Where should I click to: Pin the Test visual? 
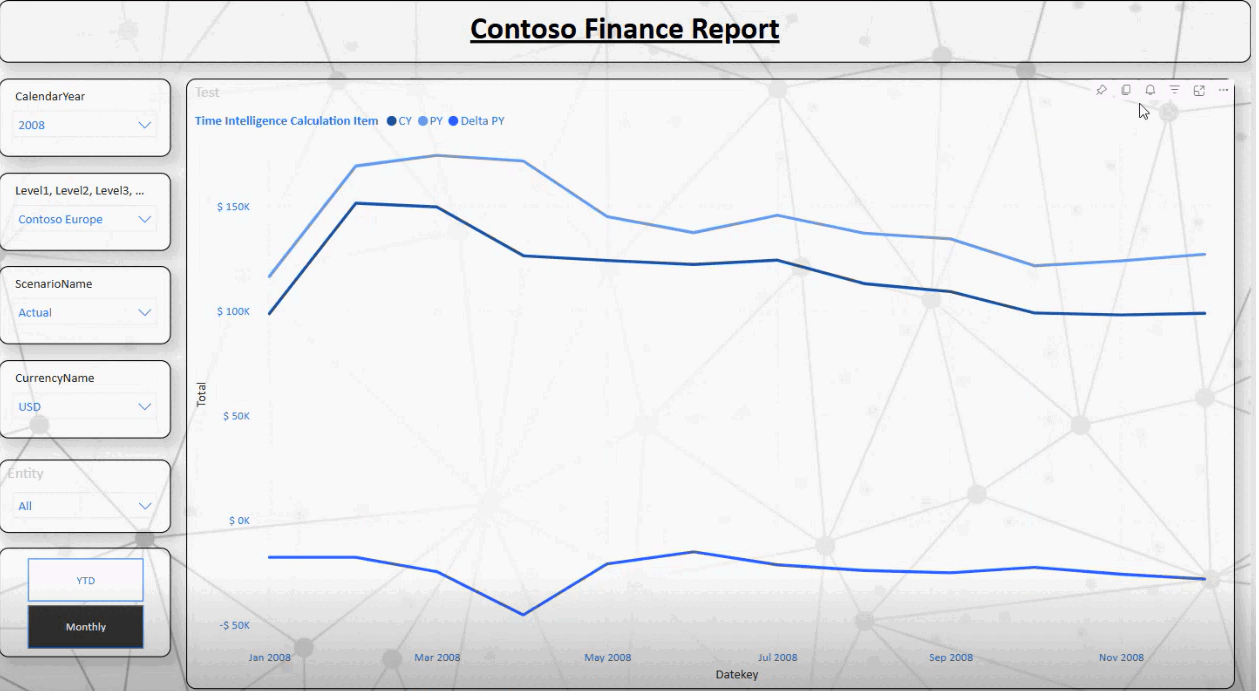(x=1101, y=90)
